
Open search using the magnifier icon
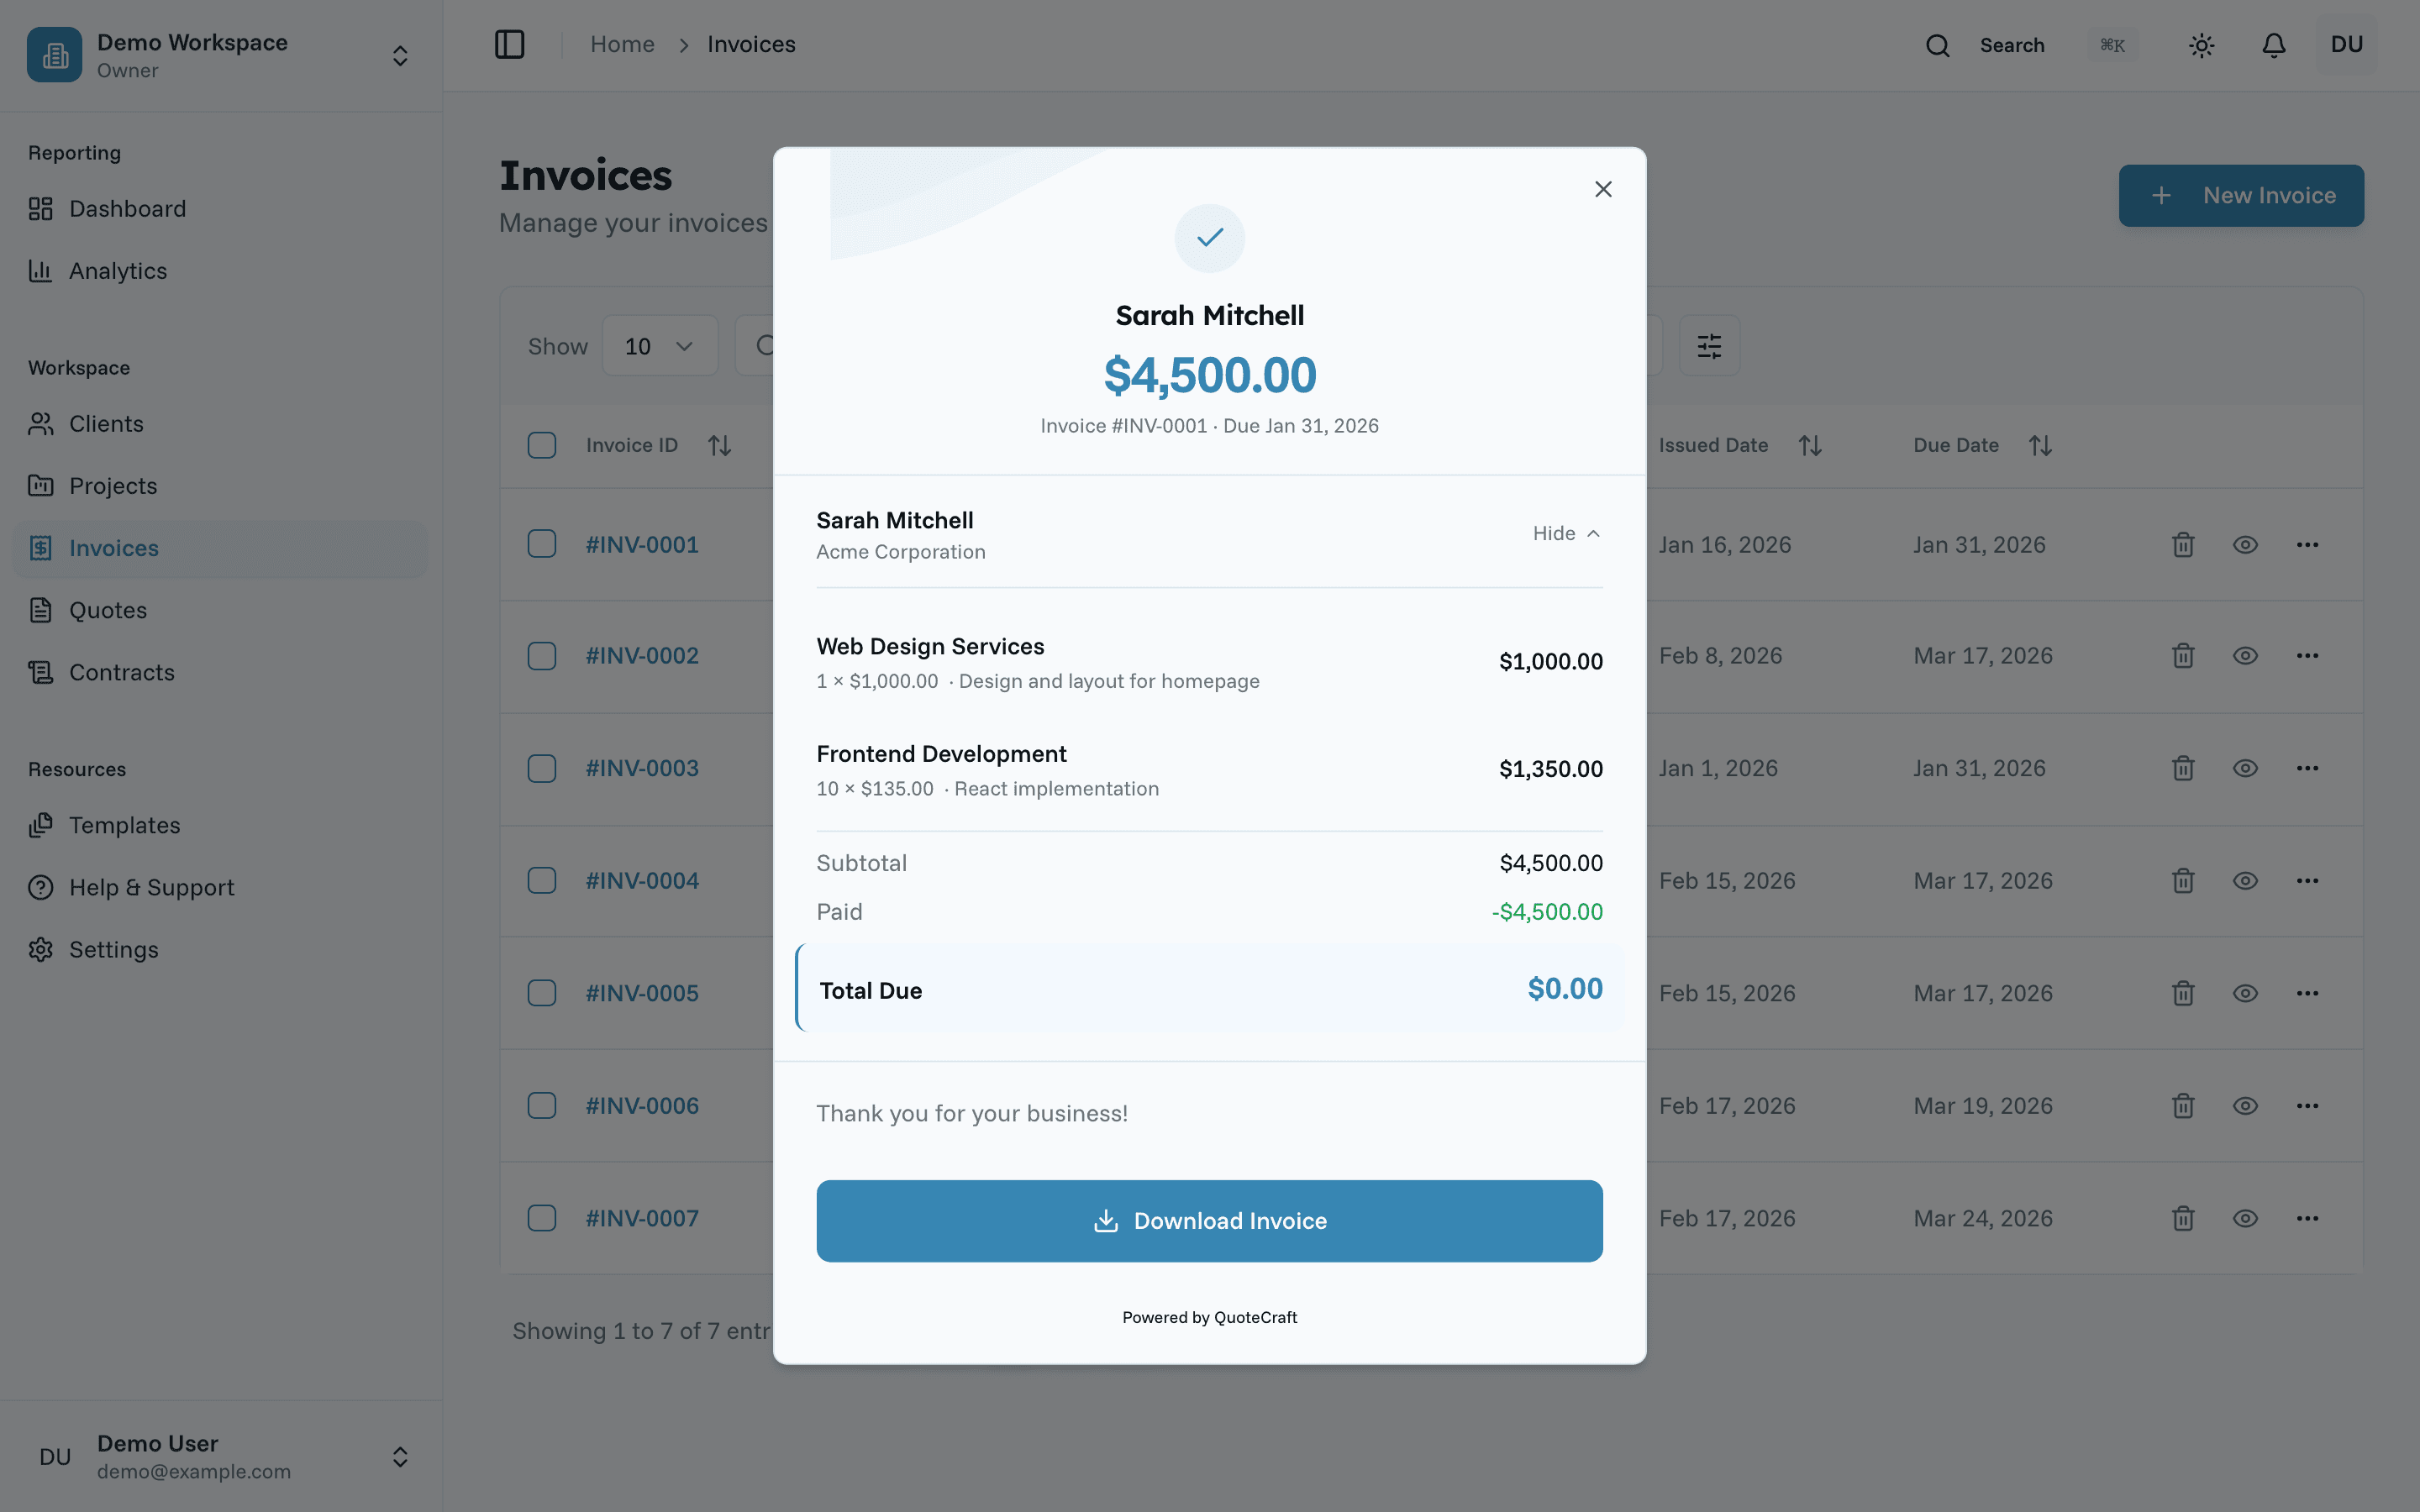(x=1938, y=44)
